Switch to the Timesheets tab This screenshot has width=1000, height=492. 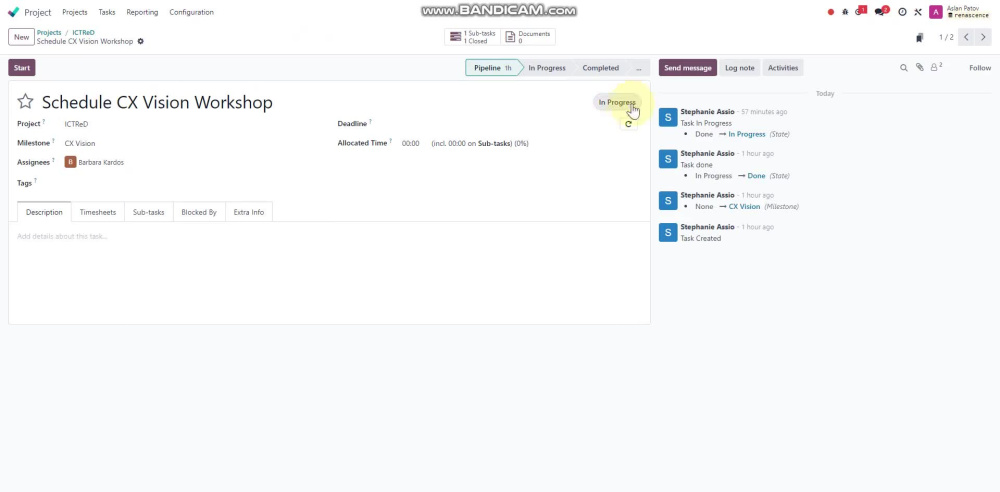tap(98, 212)
